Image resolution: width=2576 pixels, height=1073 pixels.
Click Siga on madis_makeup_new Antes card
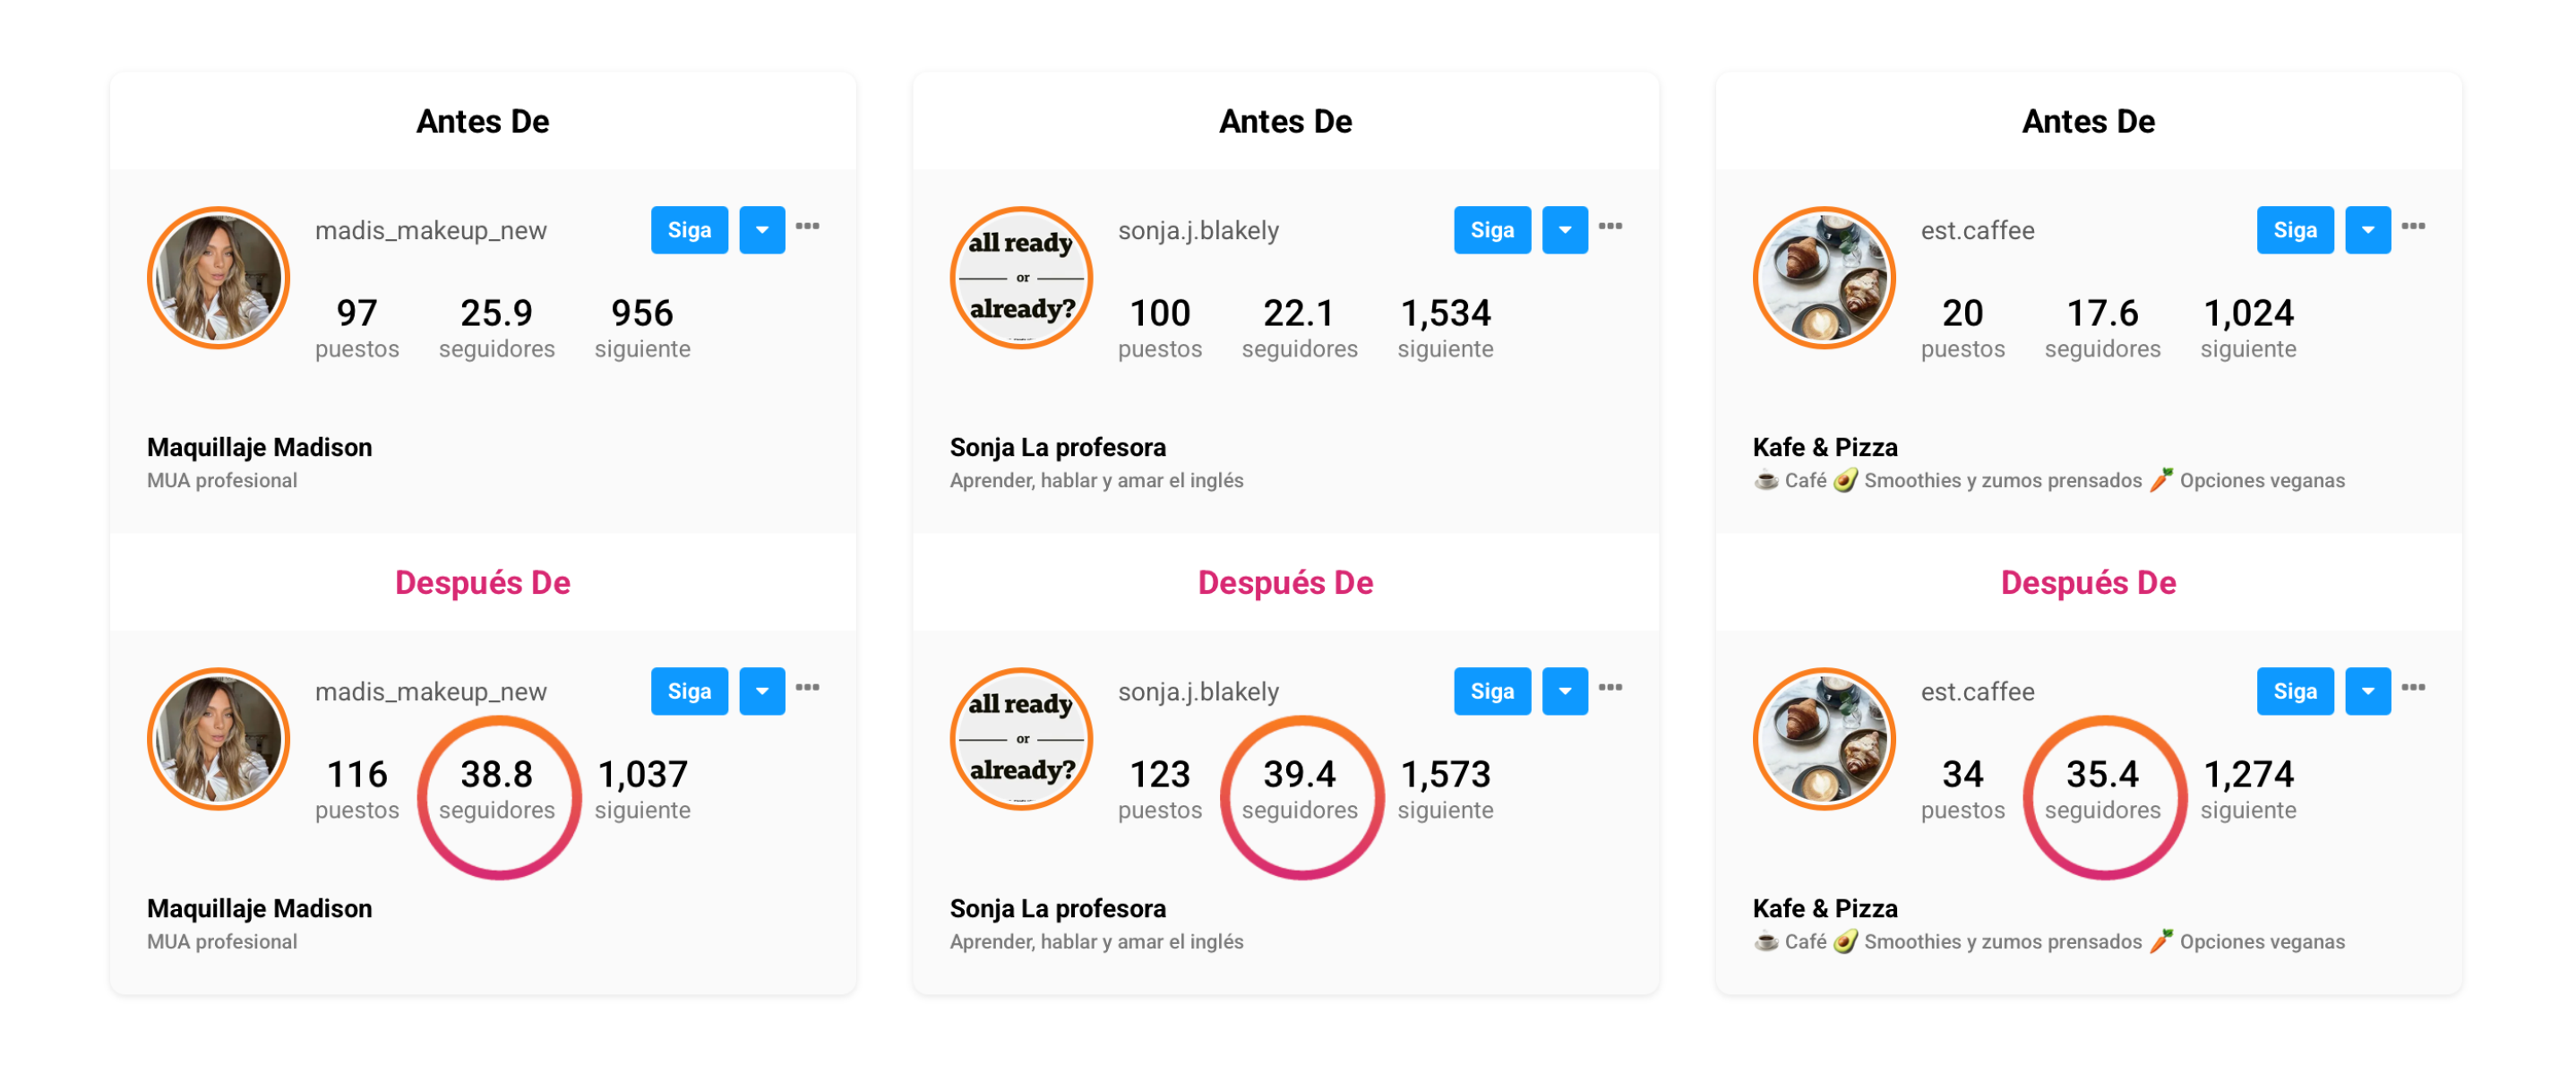point(690,230)
